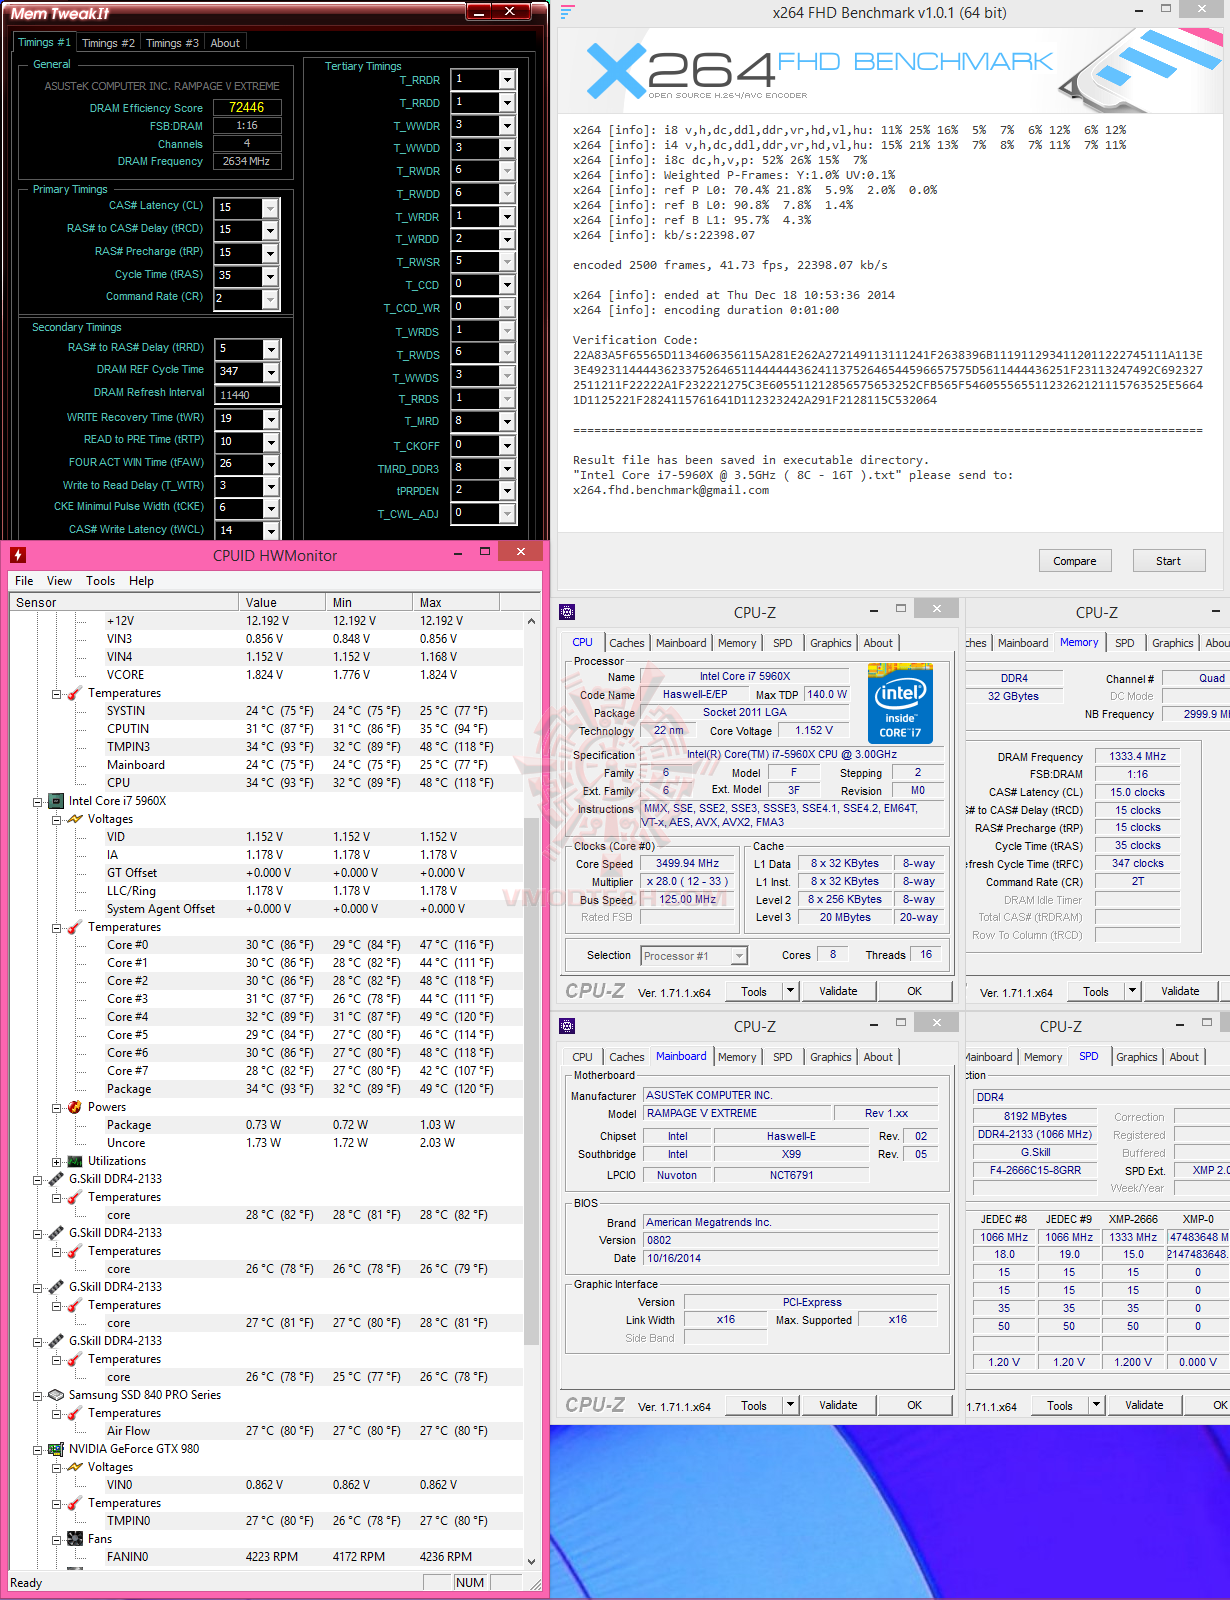Open Tools dropdown arrow in CPU tab window
1230x1600 pixels.
pyautogui.click(x=790, y=991)
